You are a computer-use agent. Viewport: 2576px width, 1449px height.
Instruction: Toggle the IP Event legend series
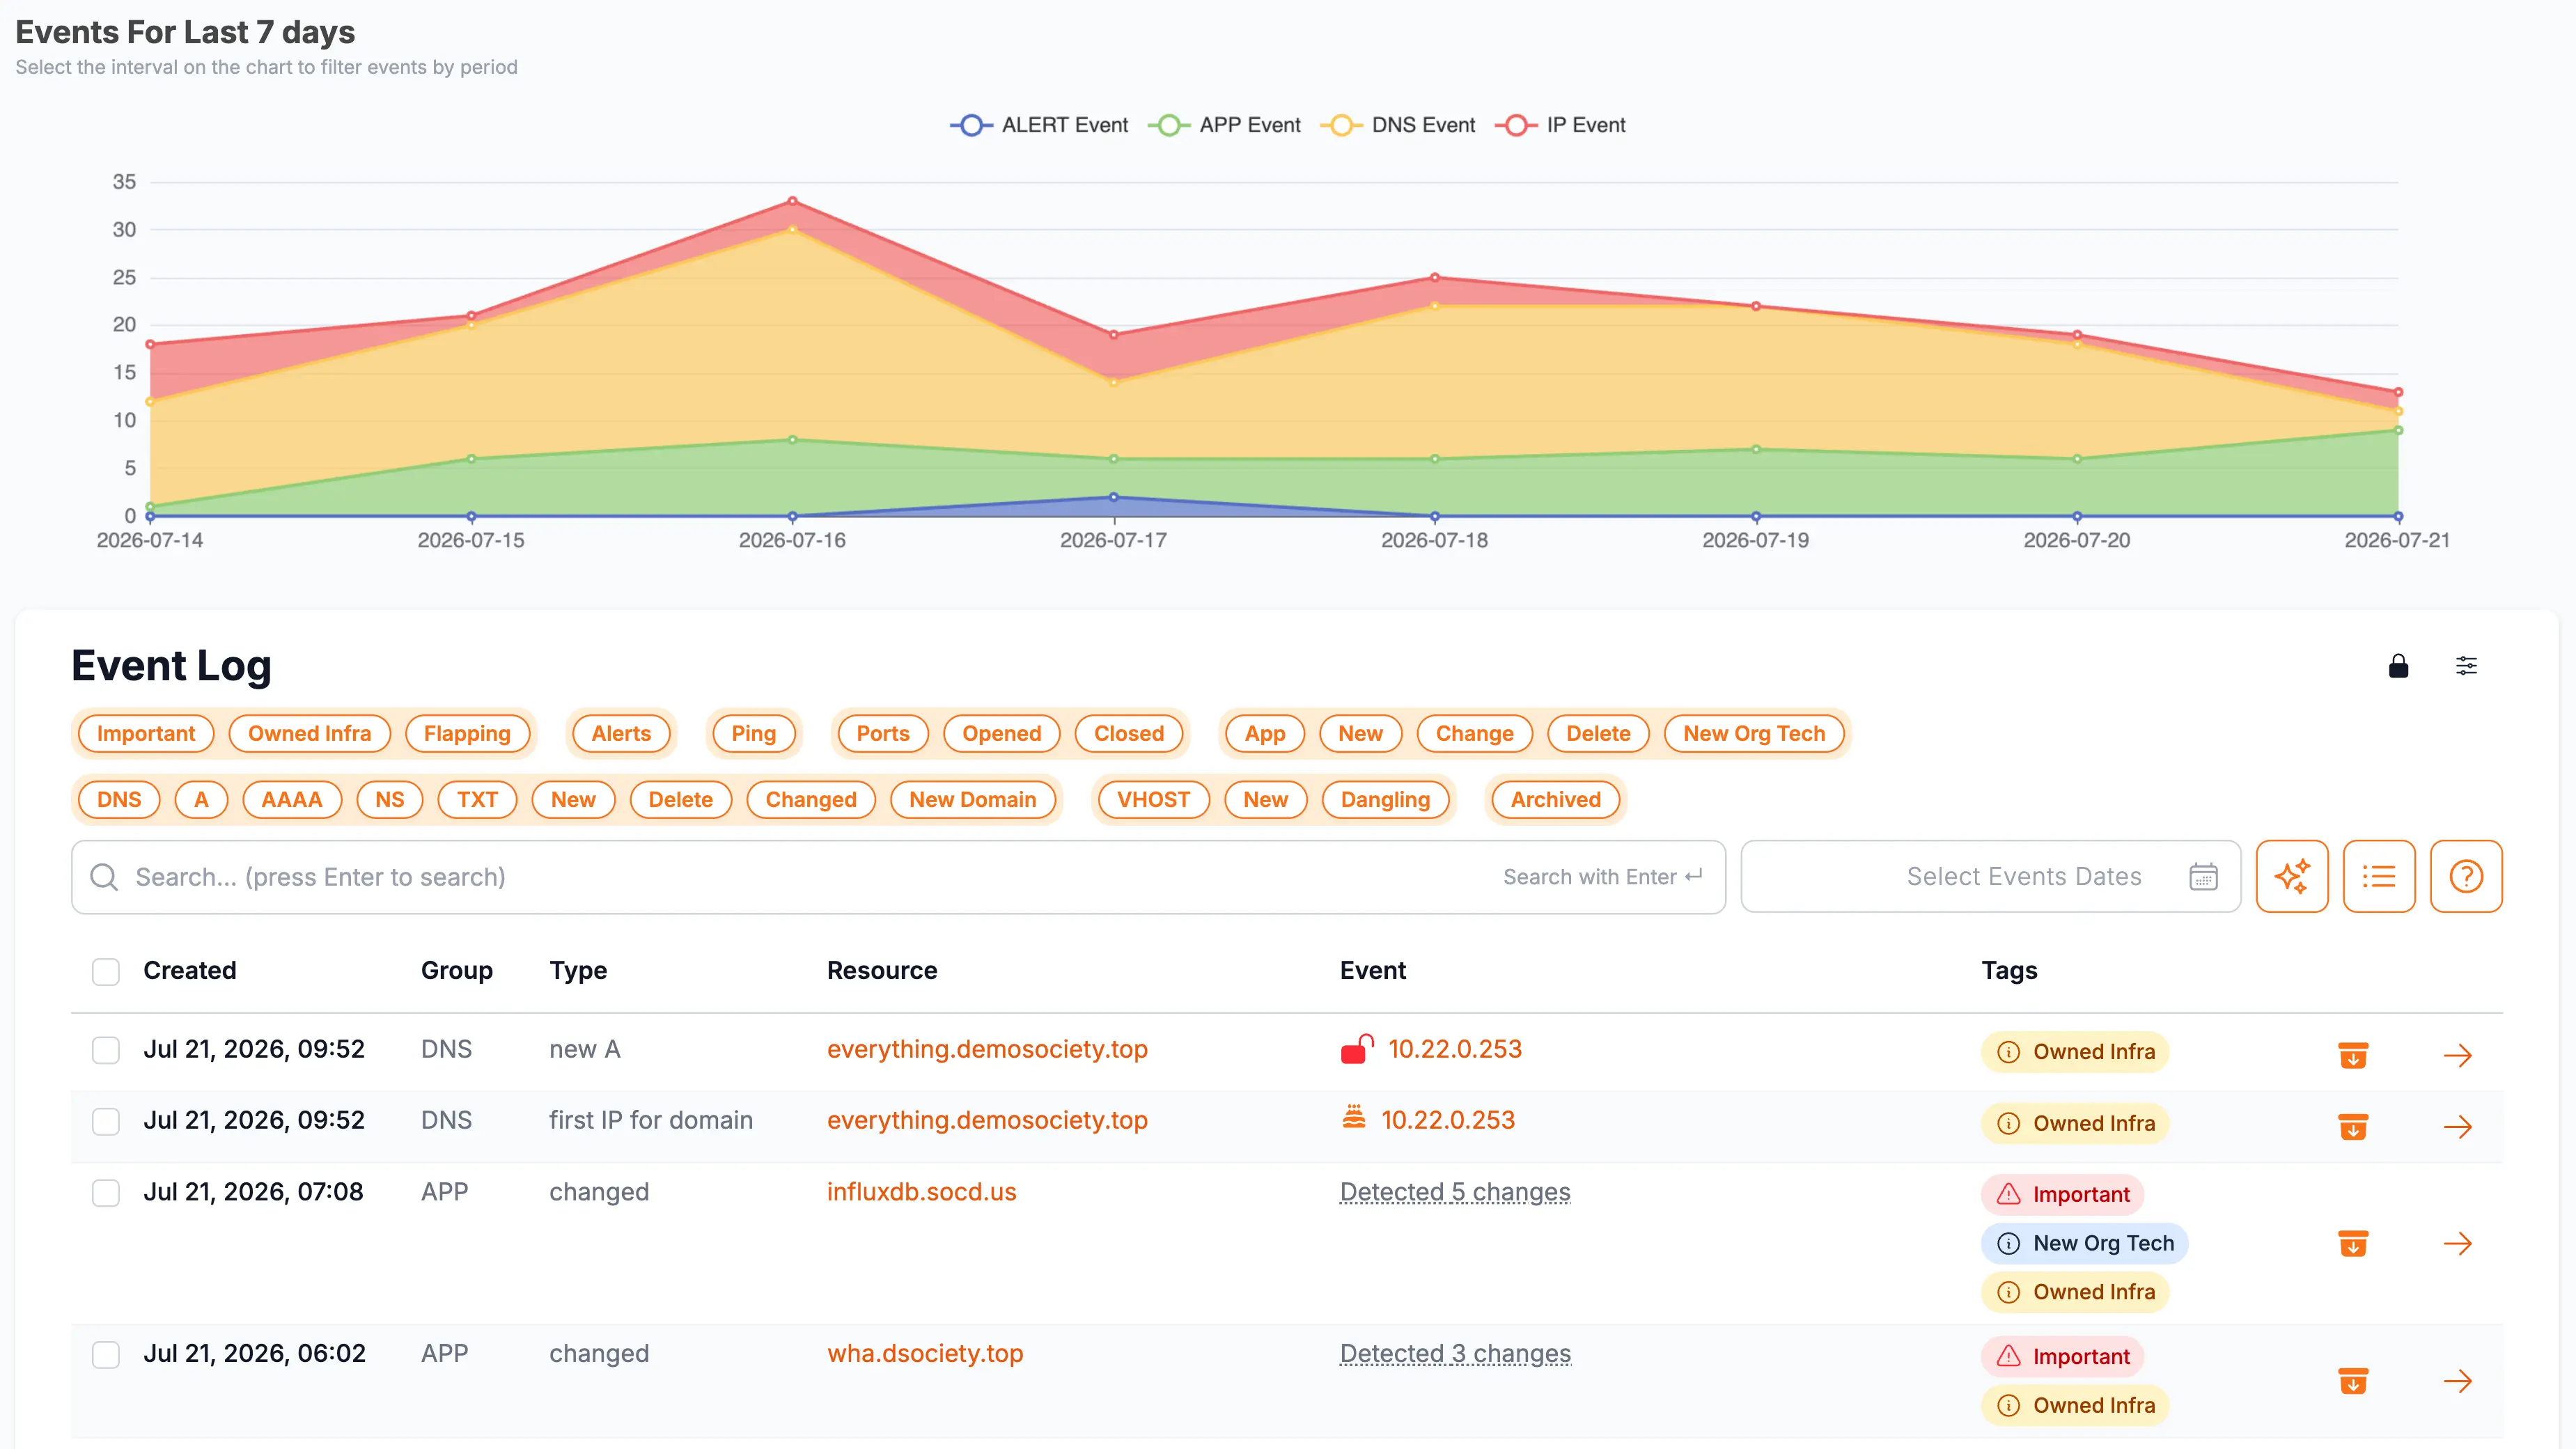pos(1560,125)
